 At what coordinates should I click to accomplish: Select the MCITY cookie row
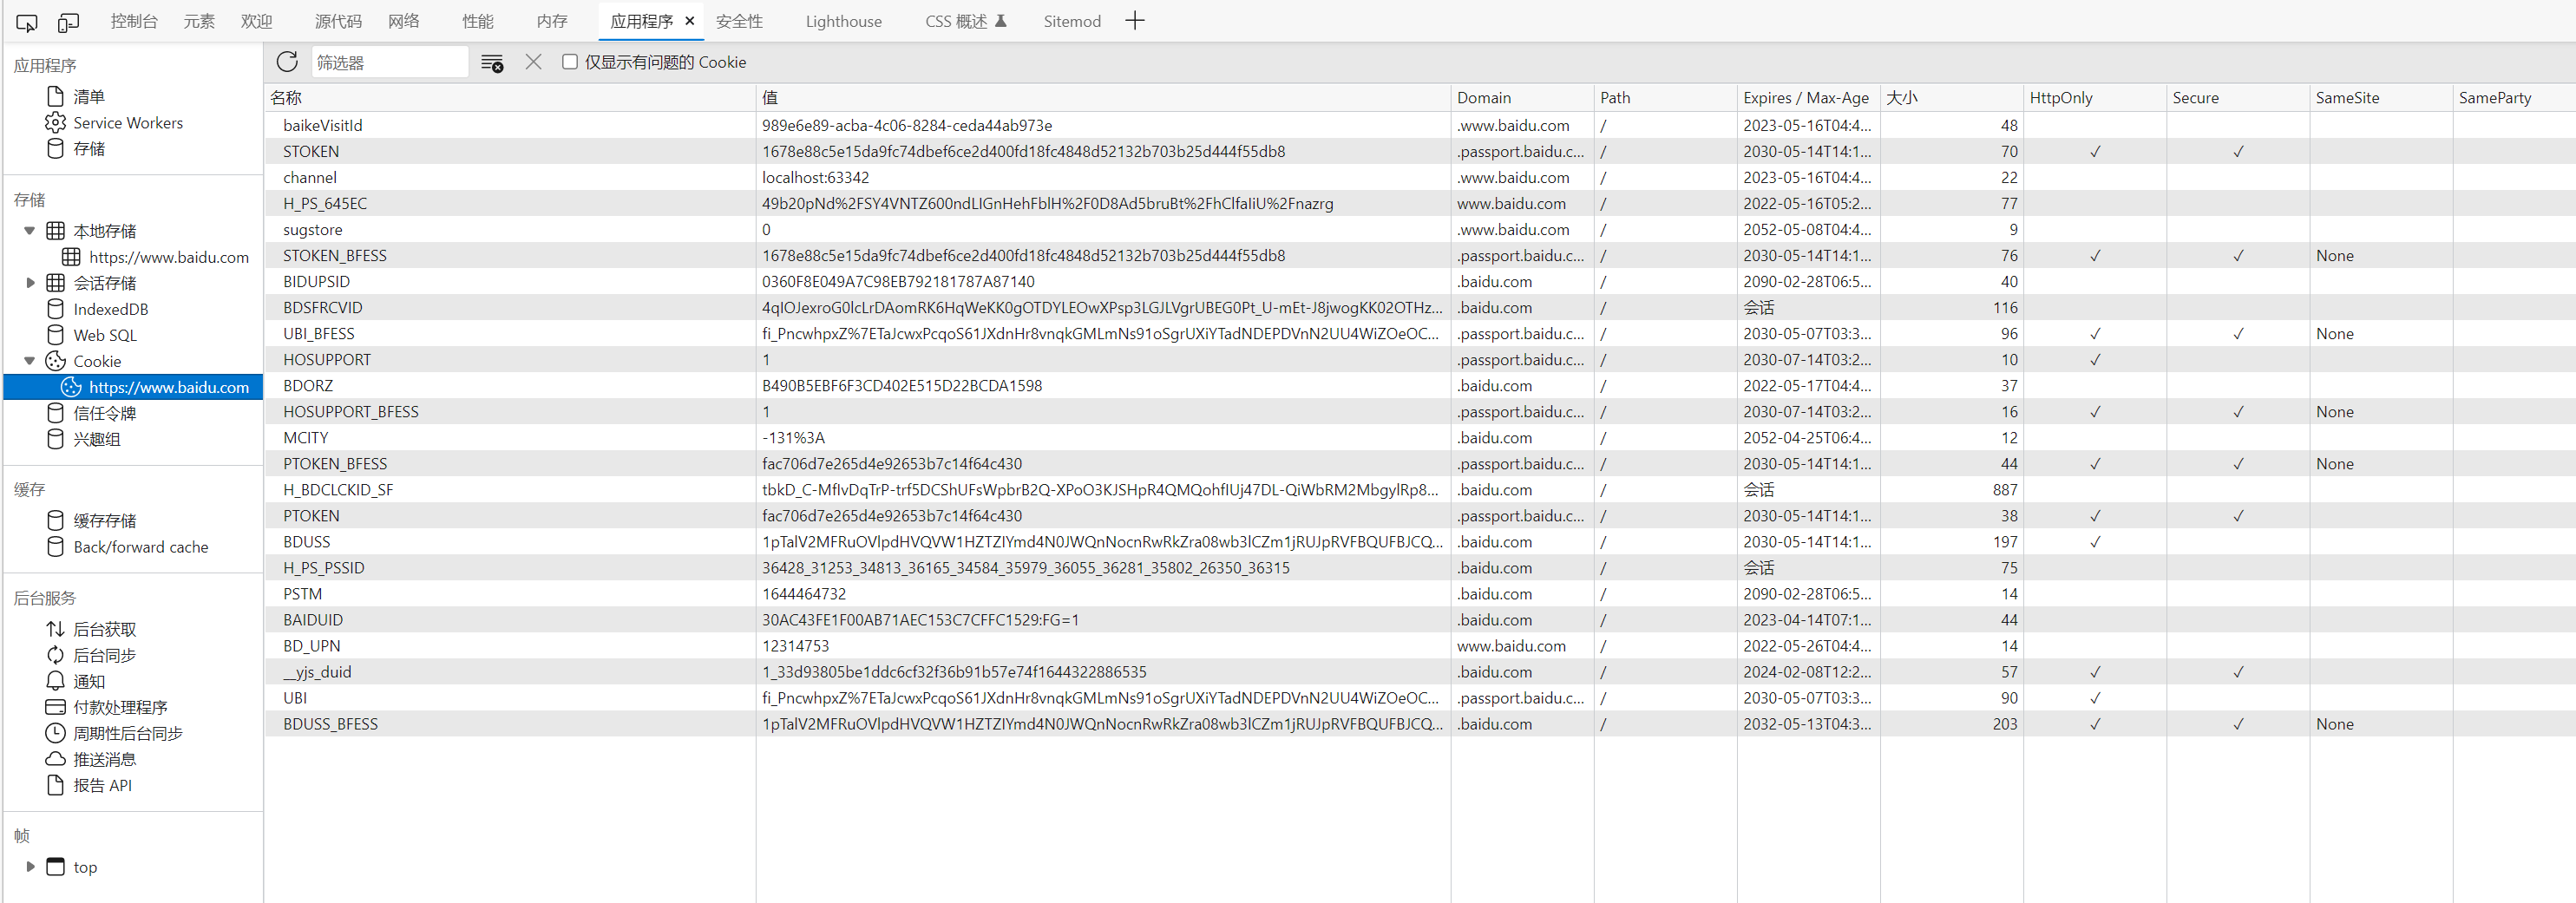(x=1420, y=437)
